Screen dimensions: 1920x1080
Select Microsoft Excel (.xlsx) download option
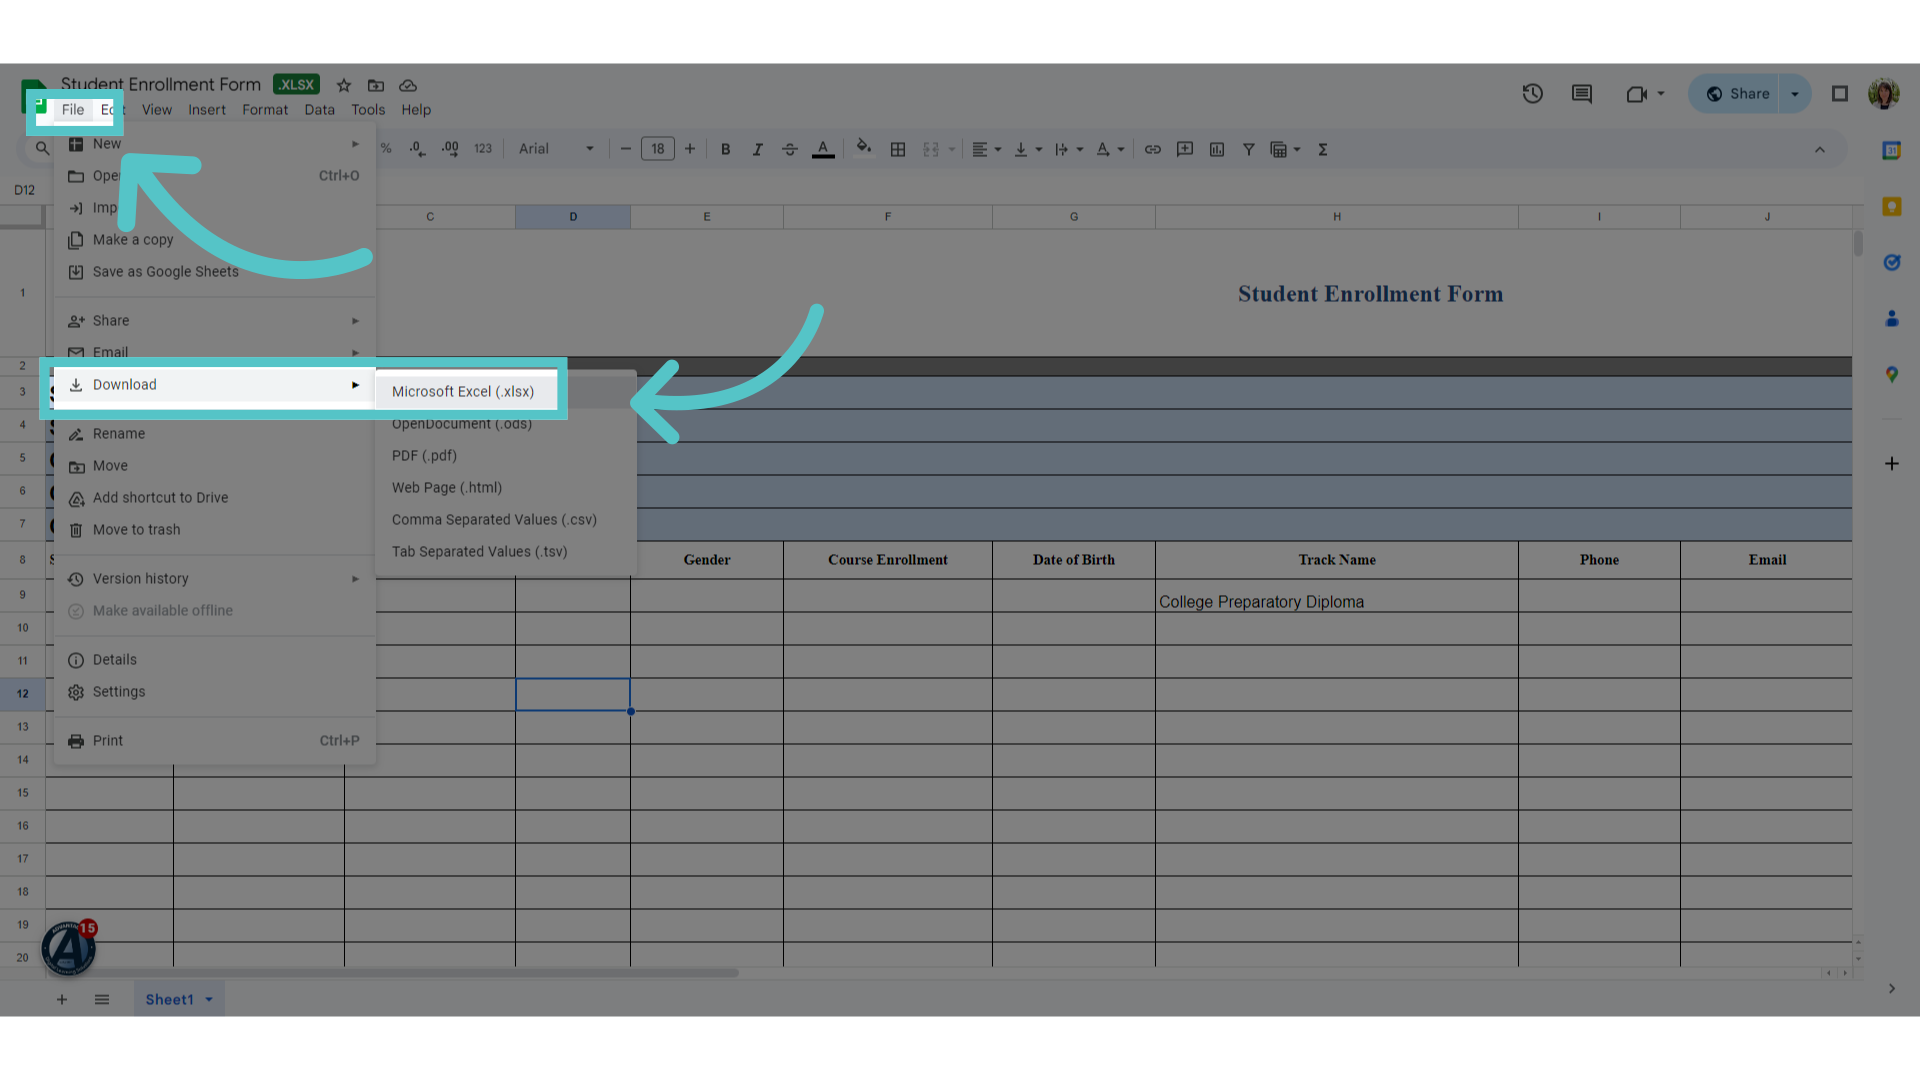(465, 391)
